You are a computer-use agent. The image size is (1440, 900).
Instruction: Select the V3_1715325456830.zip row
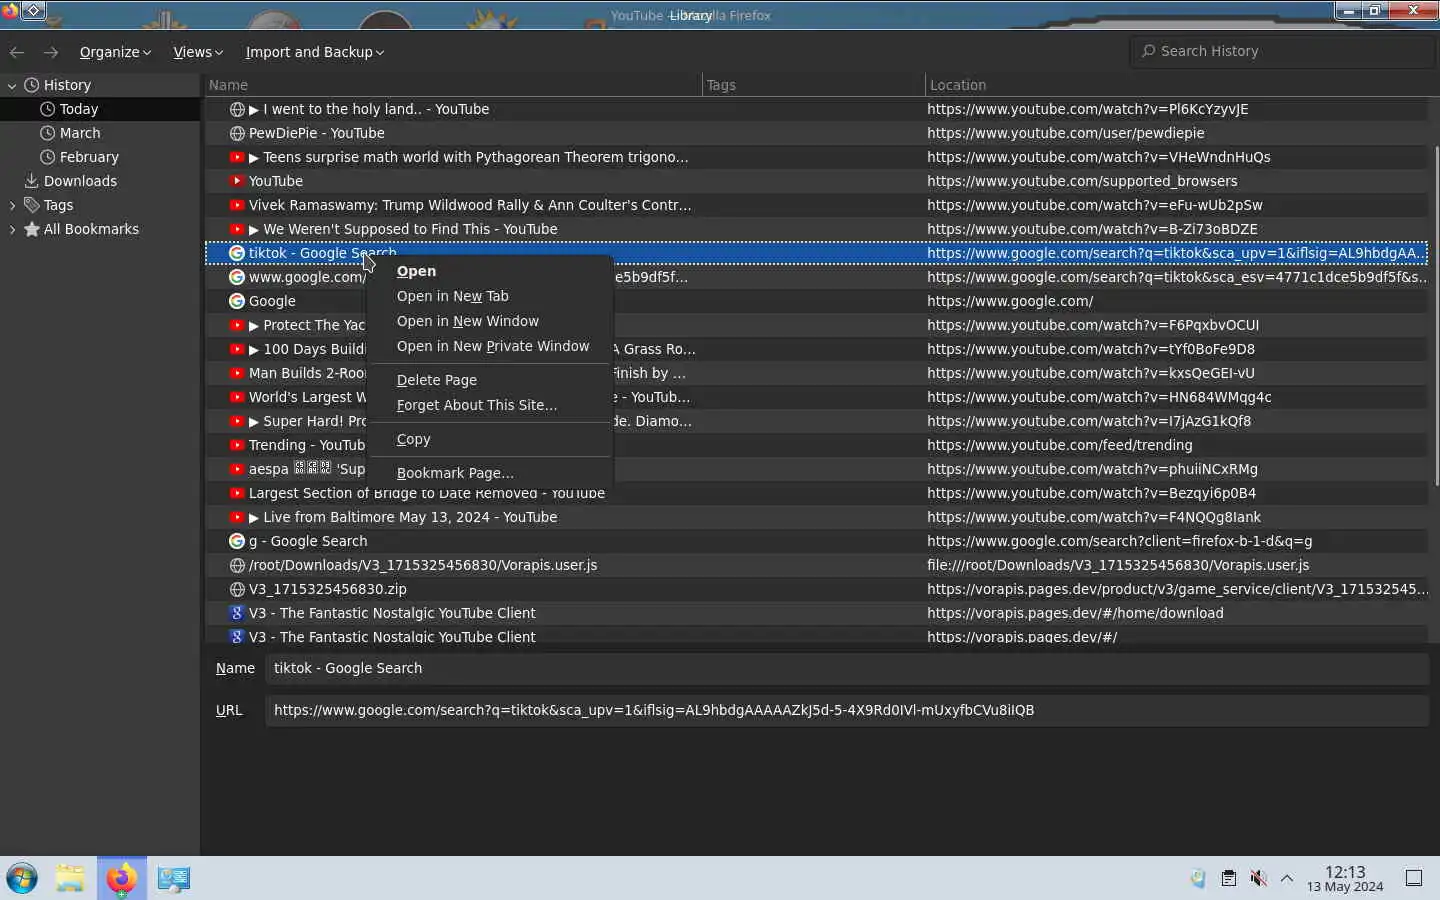[x=816, y=589]
